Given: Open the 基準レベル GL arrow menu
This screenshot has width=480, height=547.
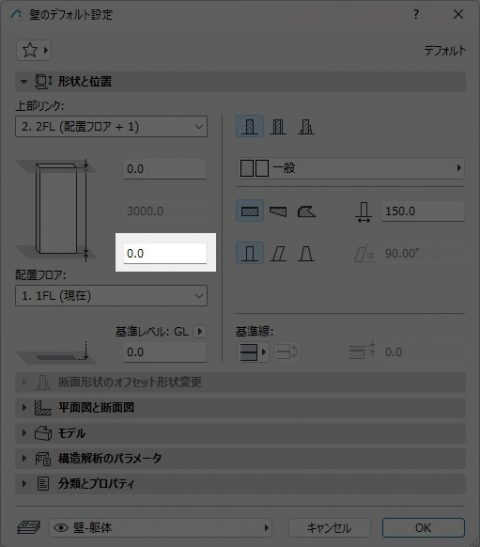Looking at the screenshot, I should [200, 331].
